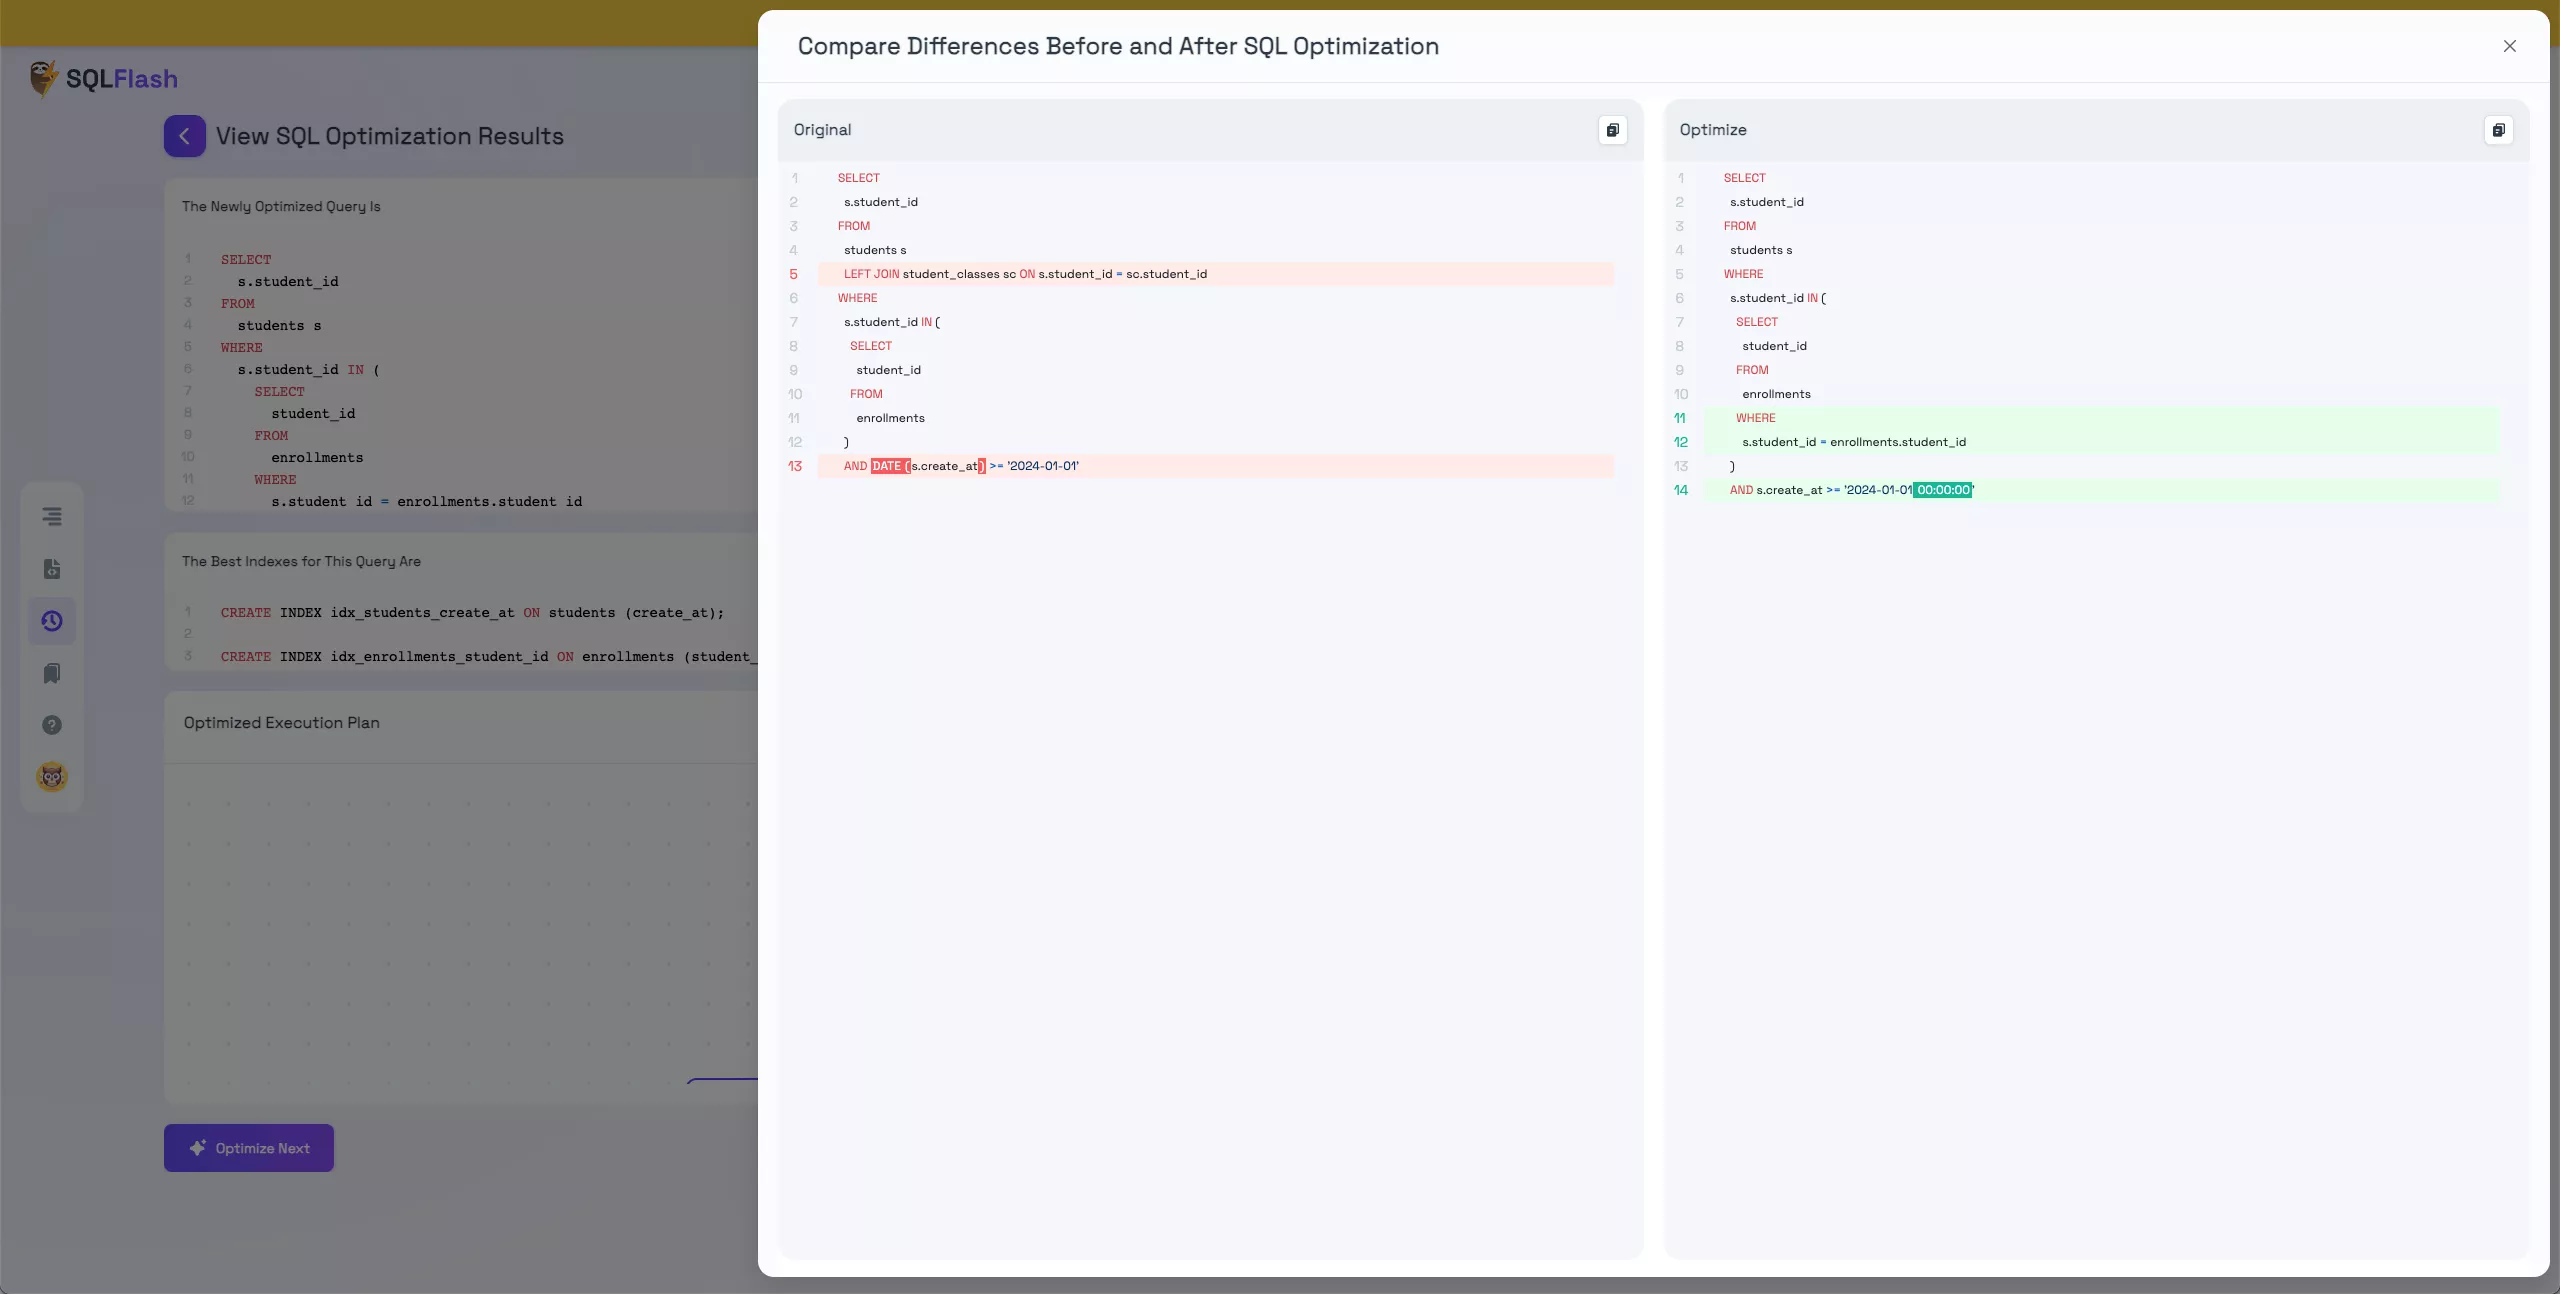Open the bookmarks panel in the sidebar

(x=51, y=674)
